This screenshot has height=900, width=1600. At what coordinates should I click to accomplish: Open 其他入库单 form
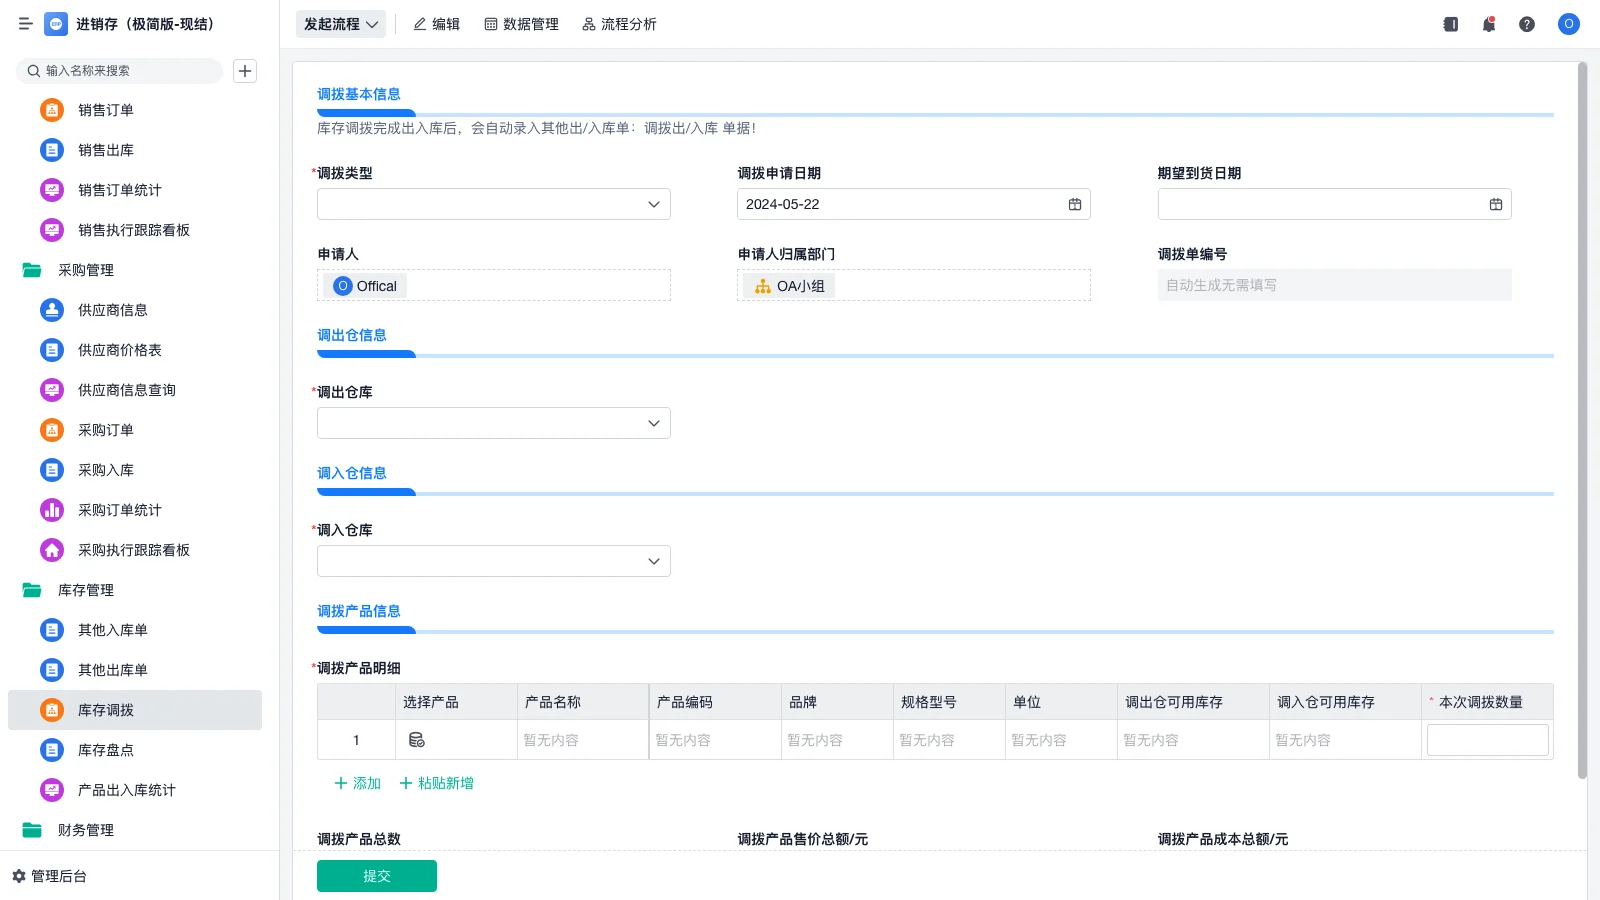(x=135, y=630)
